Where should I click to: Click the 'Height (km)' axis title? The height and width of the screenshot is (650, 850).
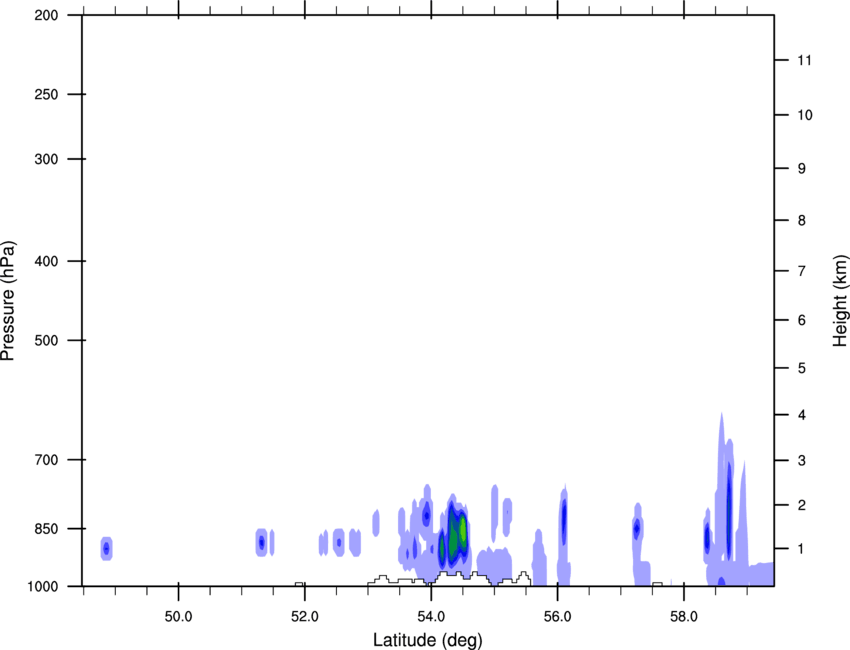click(840, 301)
